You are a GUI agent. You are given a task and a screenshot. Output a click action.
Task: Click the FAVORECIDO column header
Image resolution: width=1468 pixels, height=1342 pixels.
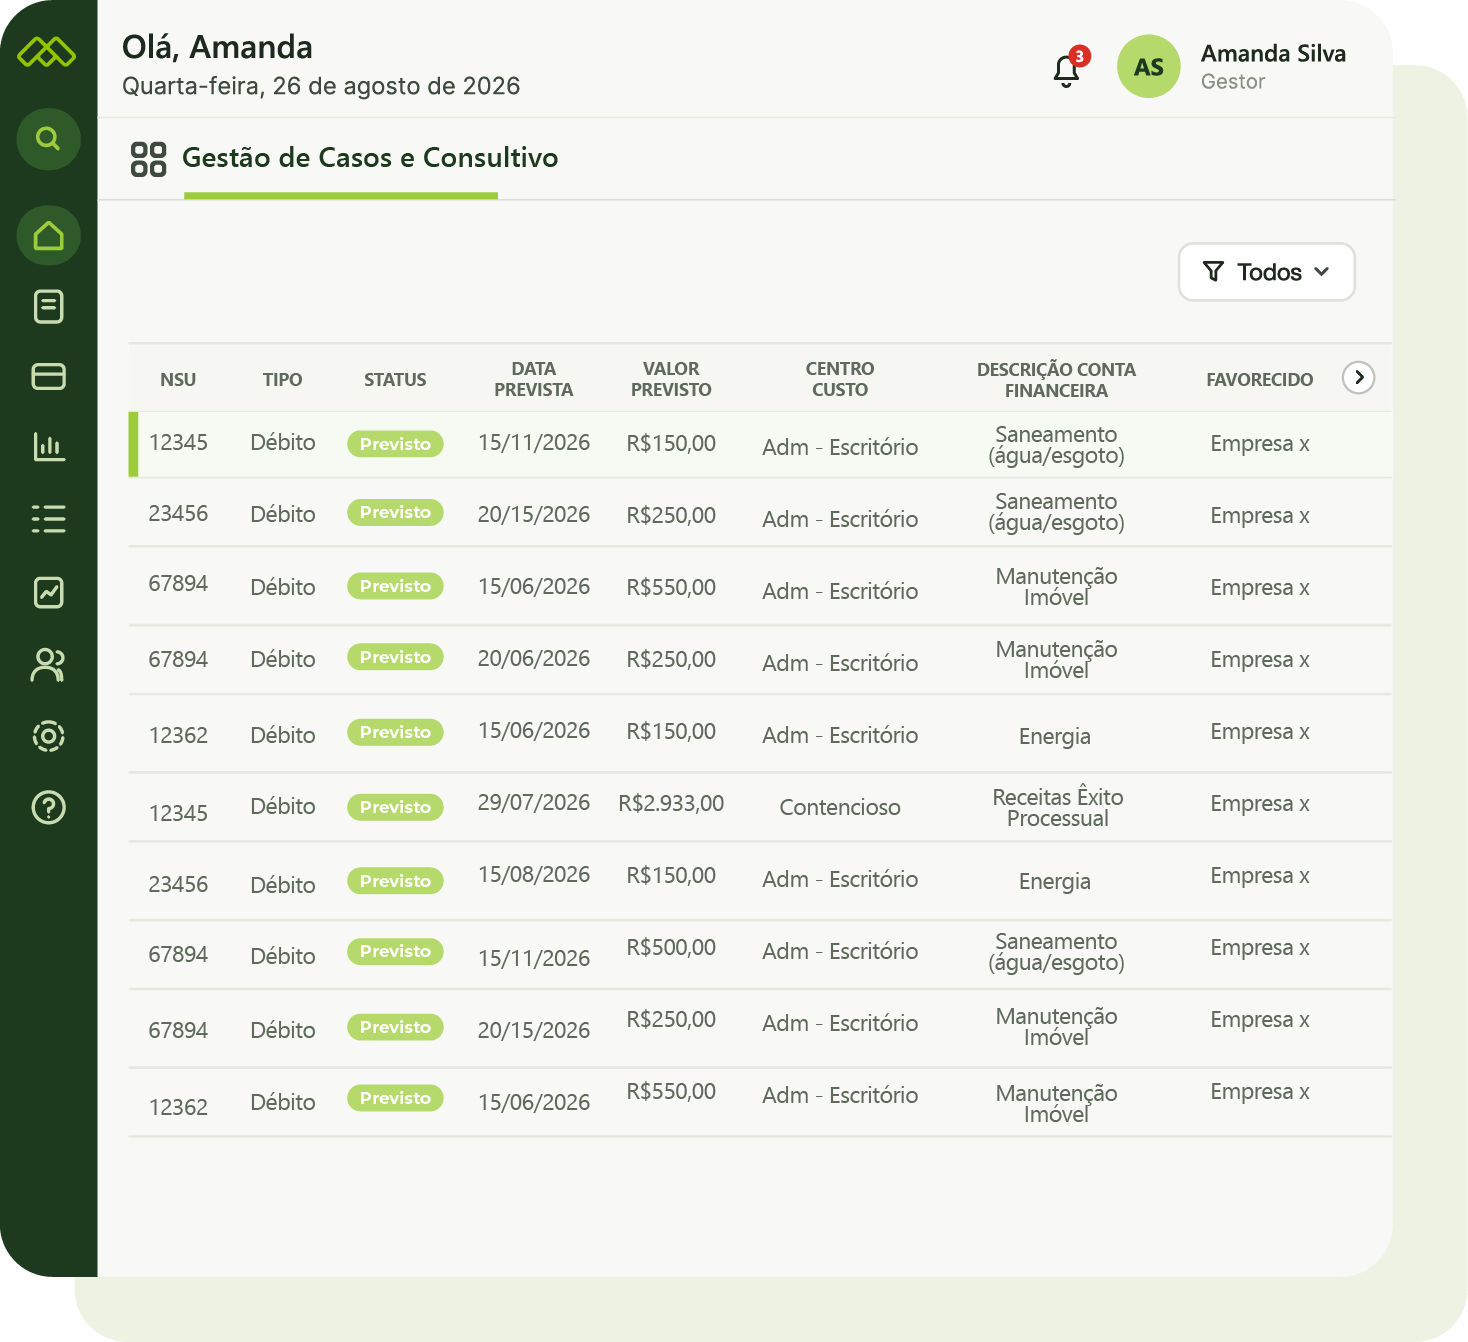tap(1259, 380)
